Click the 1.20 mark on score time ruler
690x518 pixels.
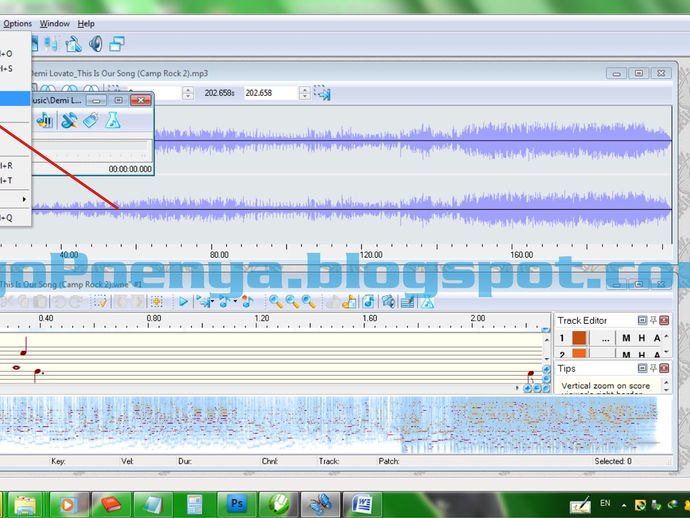pyautogui.click(x=262, y=318)
